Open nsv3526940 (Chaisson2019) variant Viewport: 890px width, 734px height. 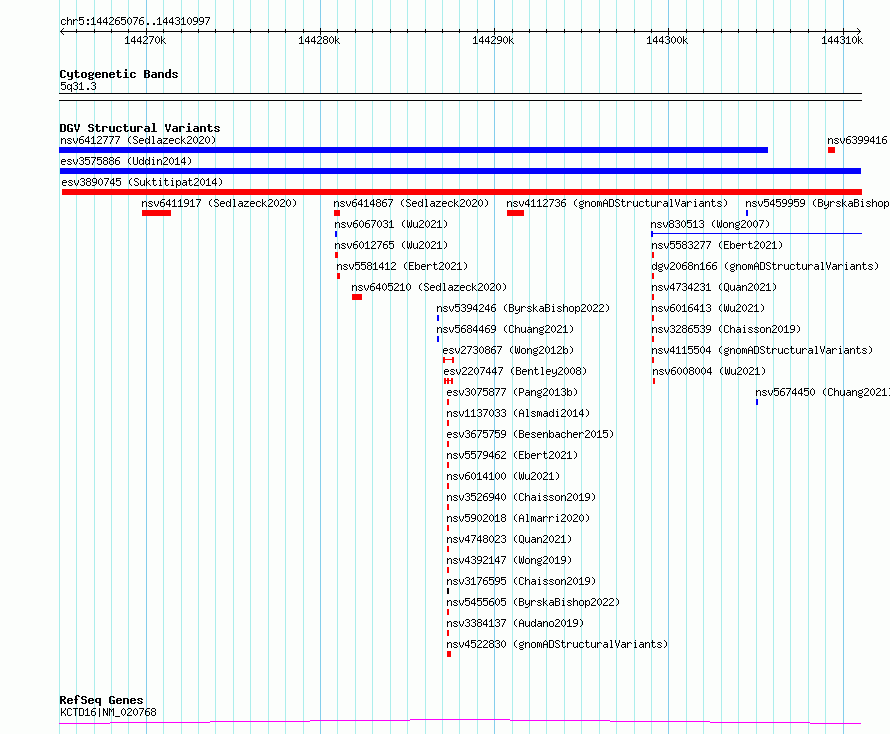tap(521, 497)
